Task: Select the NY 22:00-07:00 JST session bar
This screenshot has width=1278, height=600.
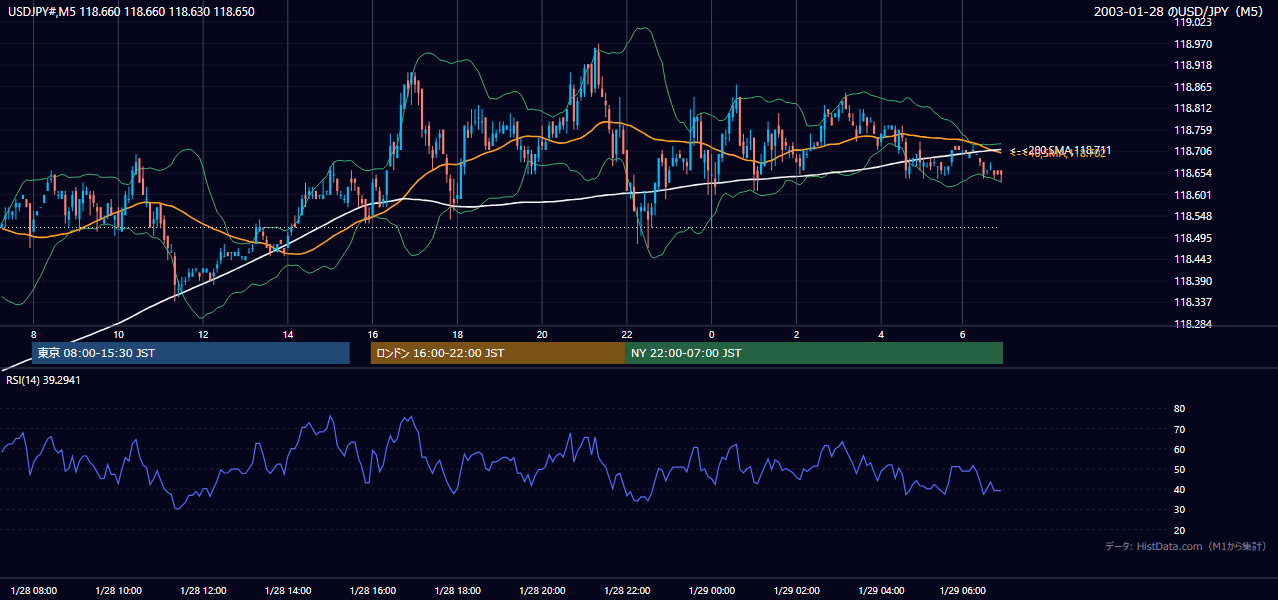Action: pos(814,353)
